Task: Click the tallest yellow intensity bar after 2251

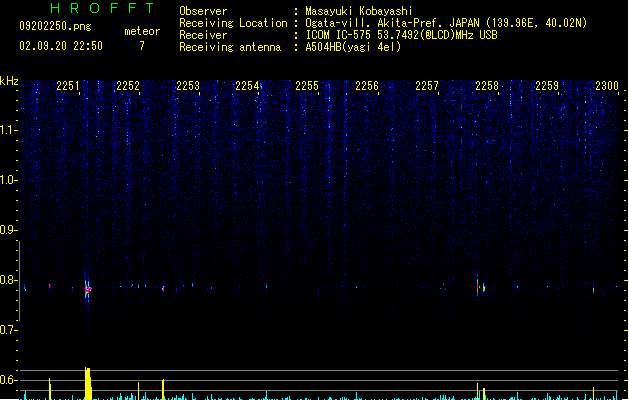Action: [88, 383]
